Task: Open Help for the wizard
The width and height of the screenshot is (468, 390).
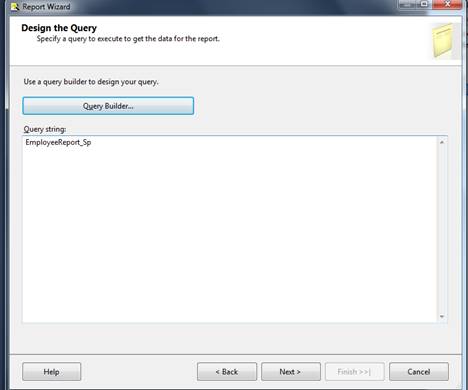Action: (52, 372)
